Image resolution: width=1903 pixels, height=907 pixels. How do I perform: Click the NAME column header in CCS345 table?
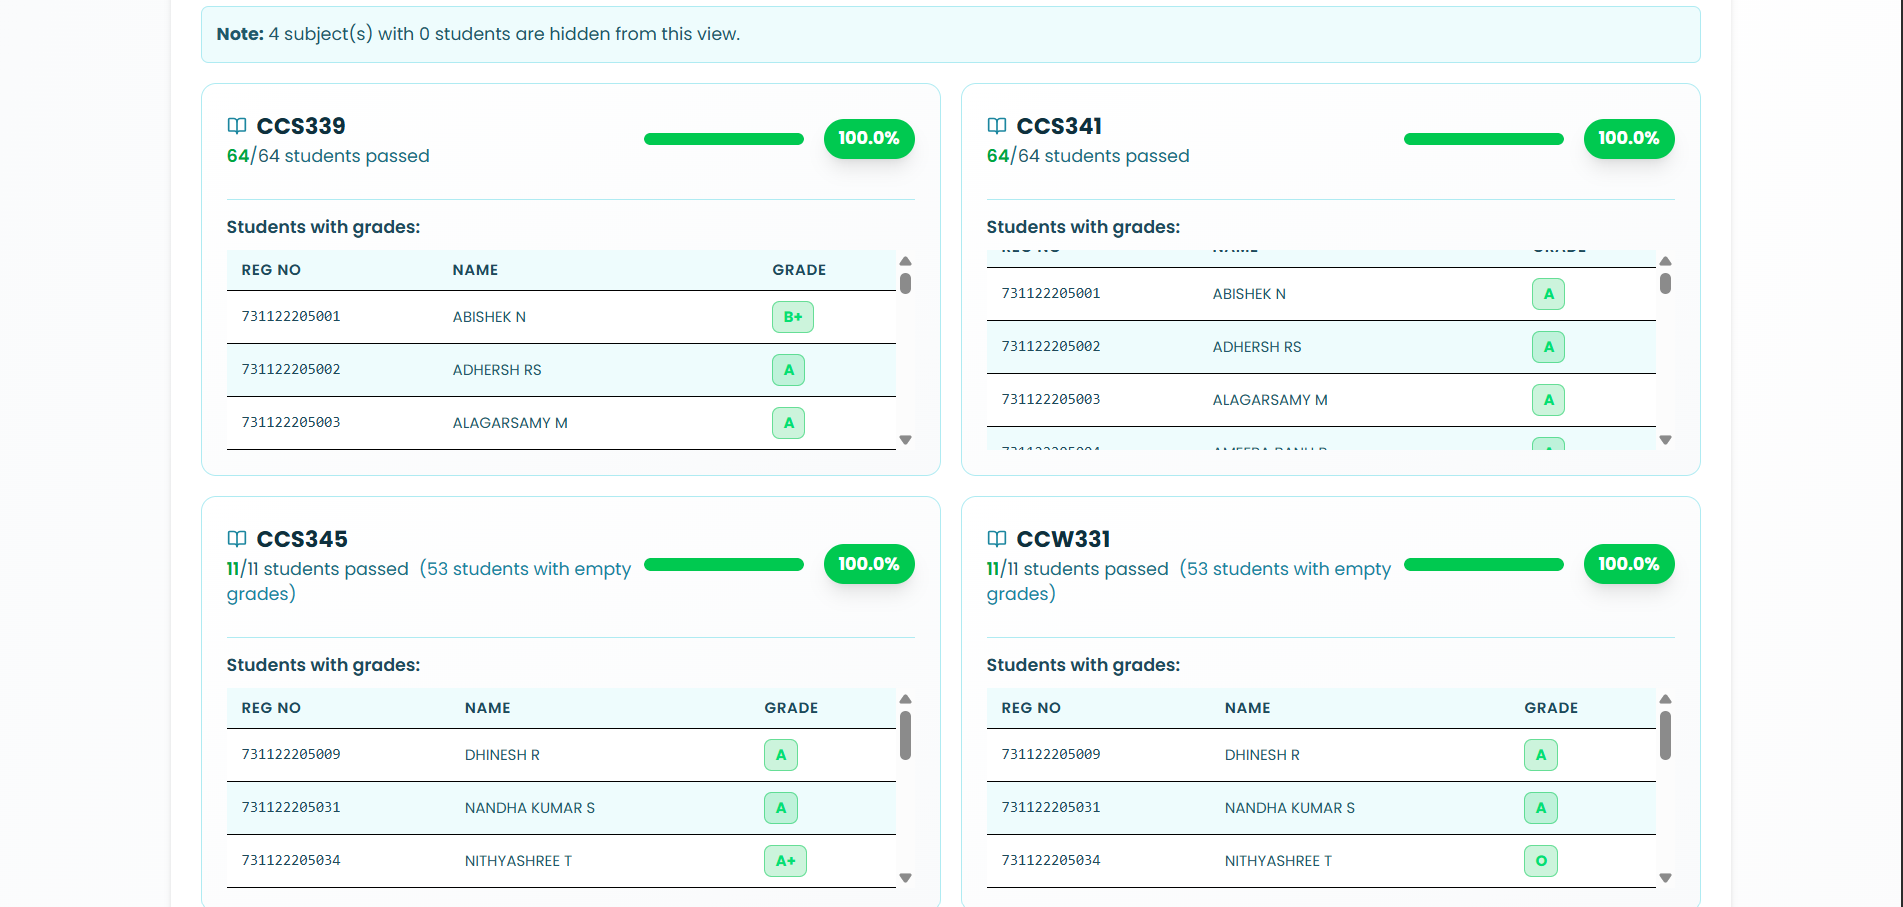tap(488, 708)
